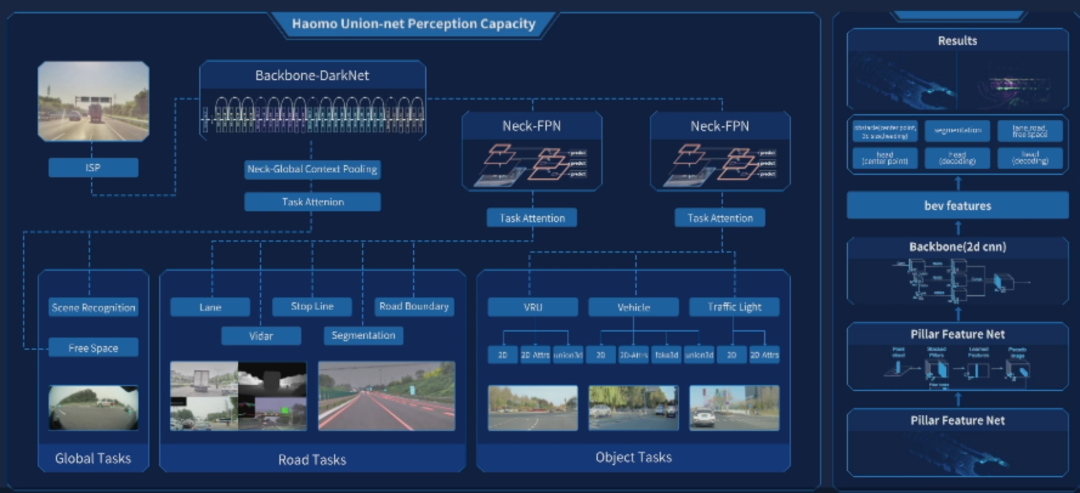
Task: Select the segmentation box under Results
Action: coord(958,130)
